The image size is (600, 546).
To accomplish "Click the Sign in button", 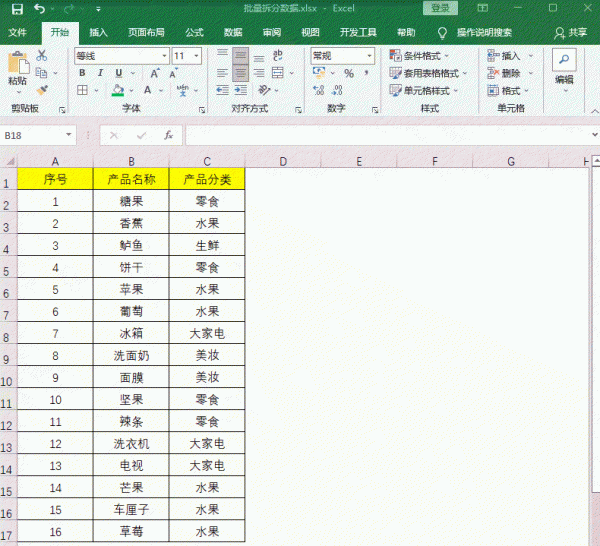I will [x=440, y=8].
